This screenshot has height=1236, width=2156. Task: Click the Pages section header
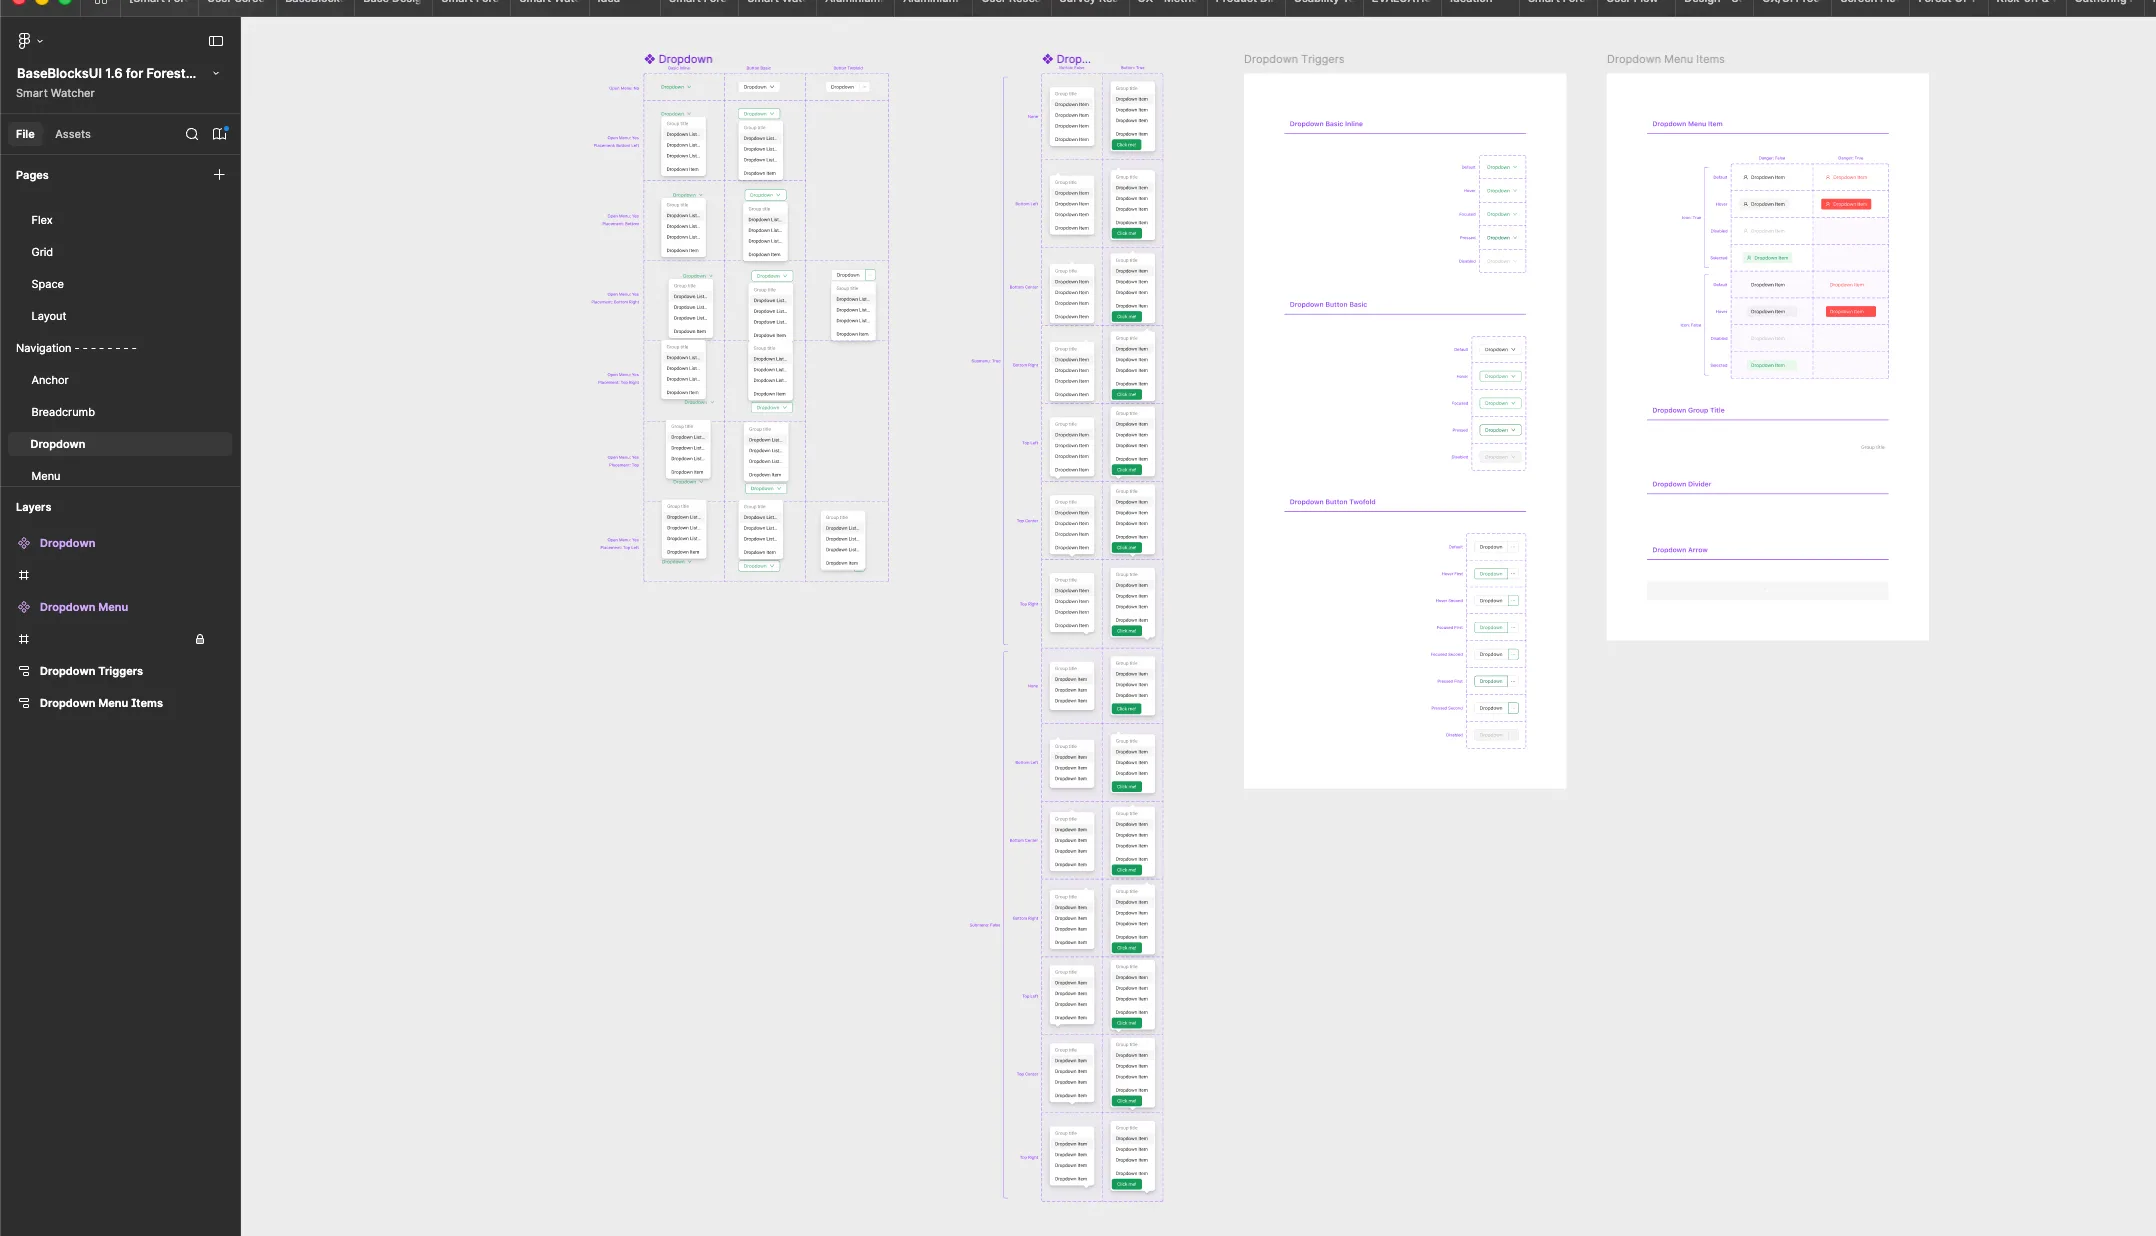pos(32,175)
